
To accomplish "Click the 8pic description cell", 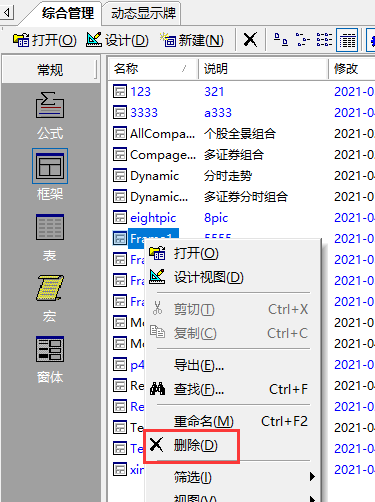I will coord(216,218).
